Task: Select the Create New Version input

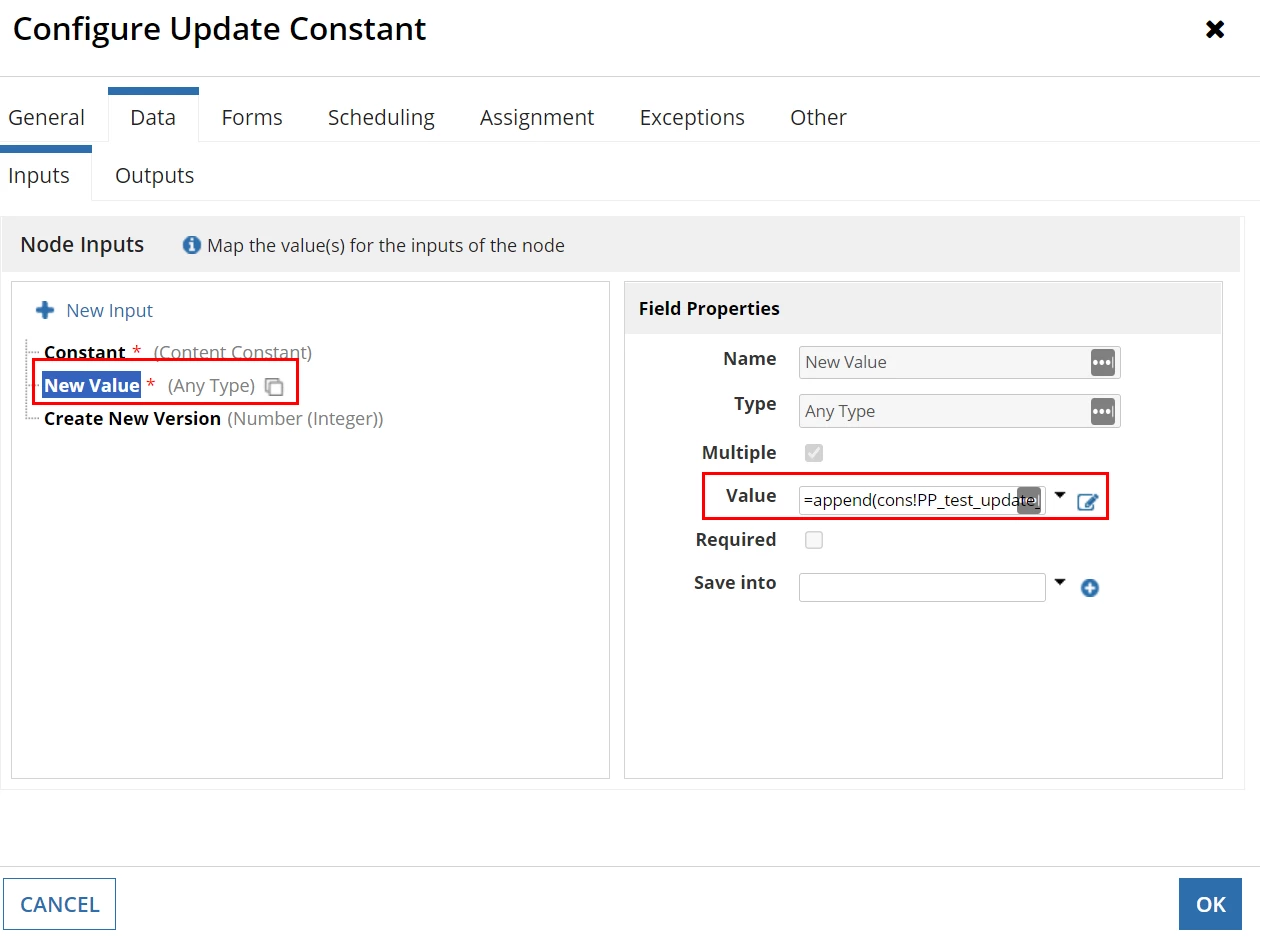Action: (132, 418)
